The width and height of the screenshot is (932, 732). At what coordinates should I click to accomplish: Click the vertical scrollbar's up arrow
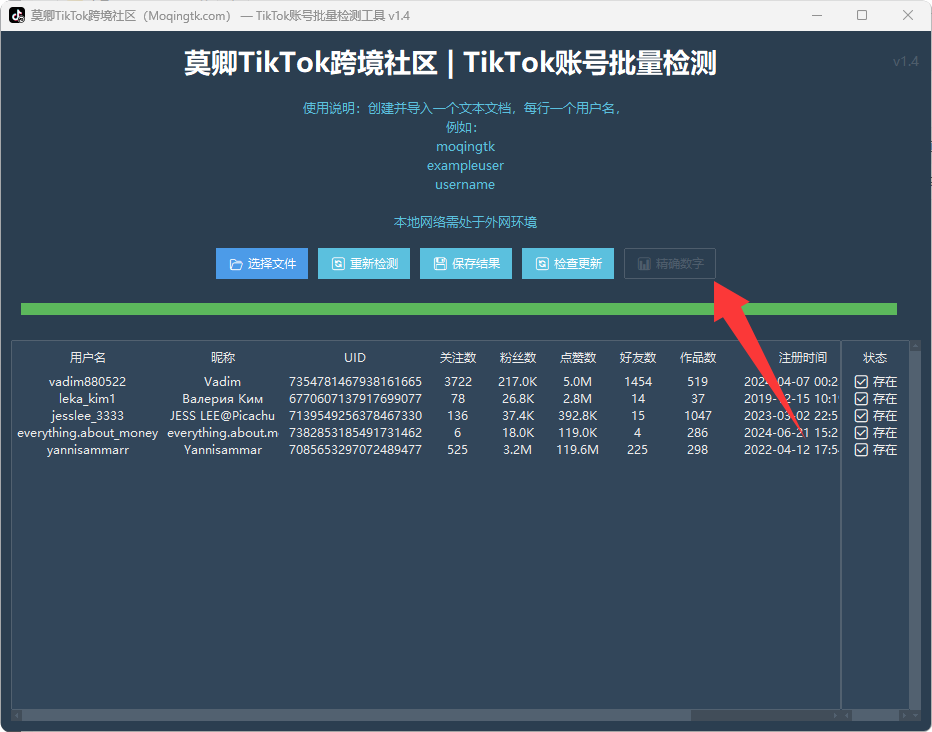[914, 346]
